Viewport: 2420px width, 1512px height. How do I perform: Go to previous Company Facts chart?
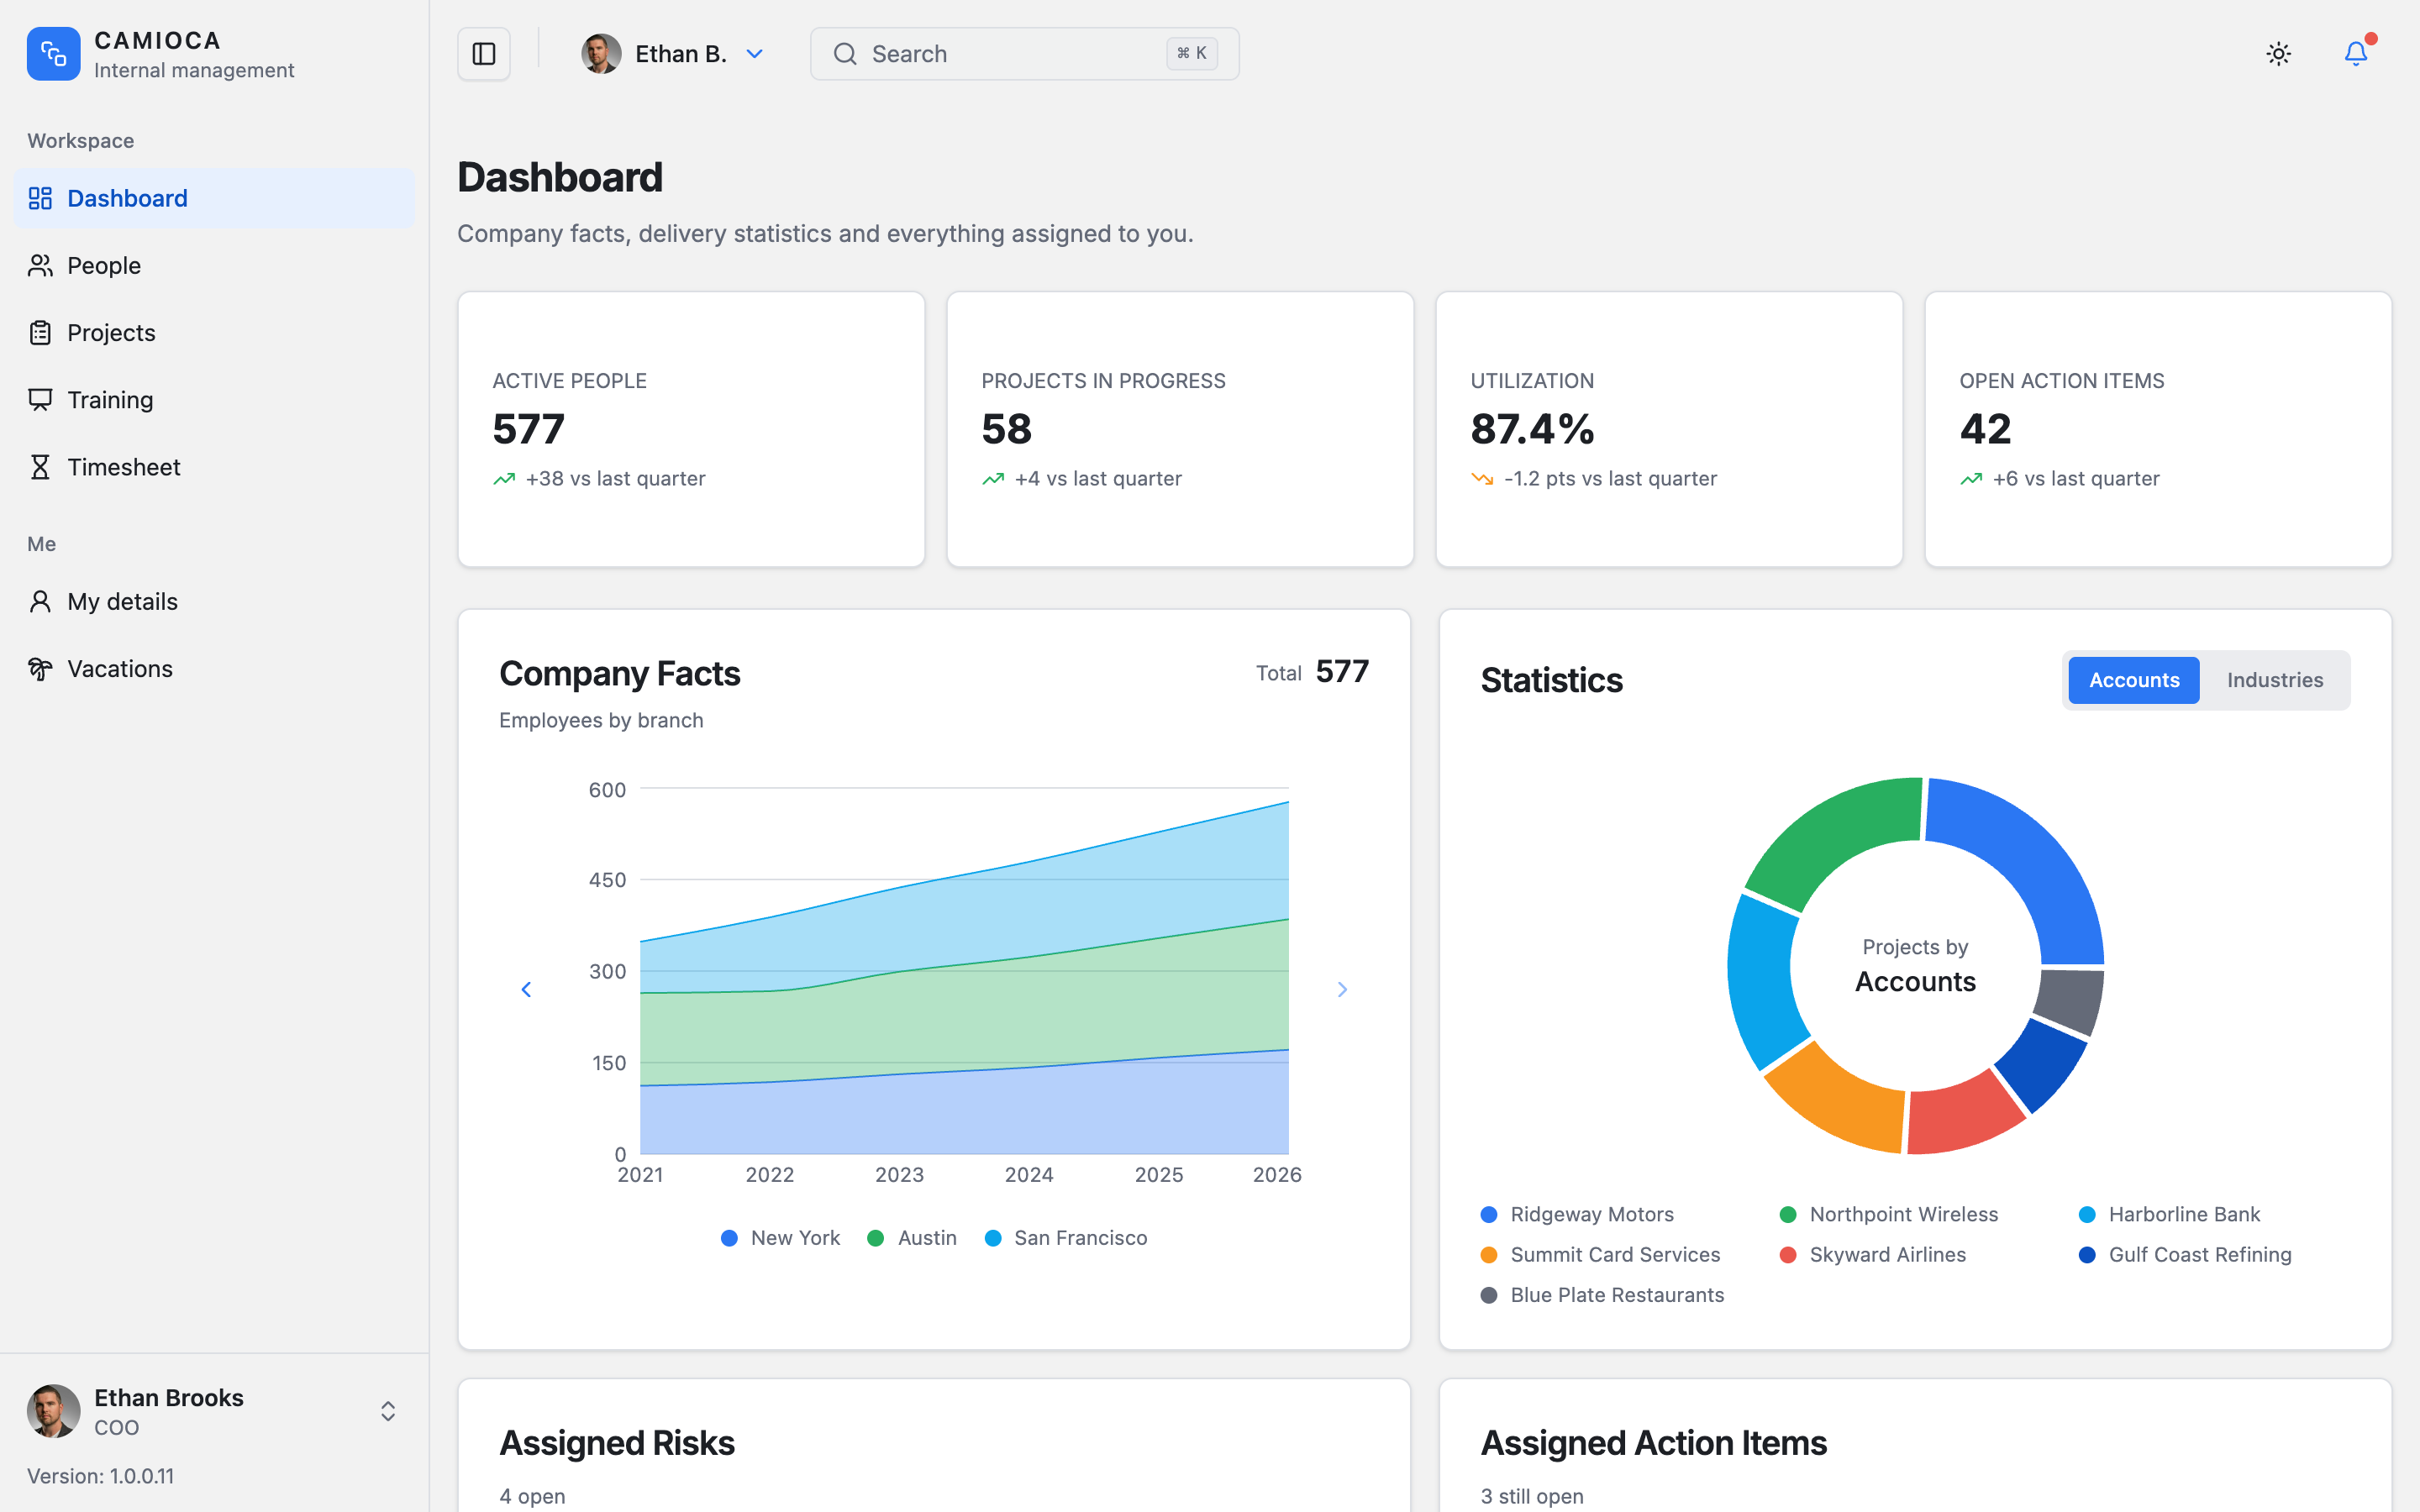tap(526, 989)
